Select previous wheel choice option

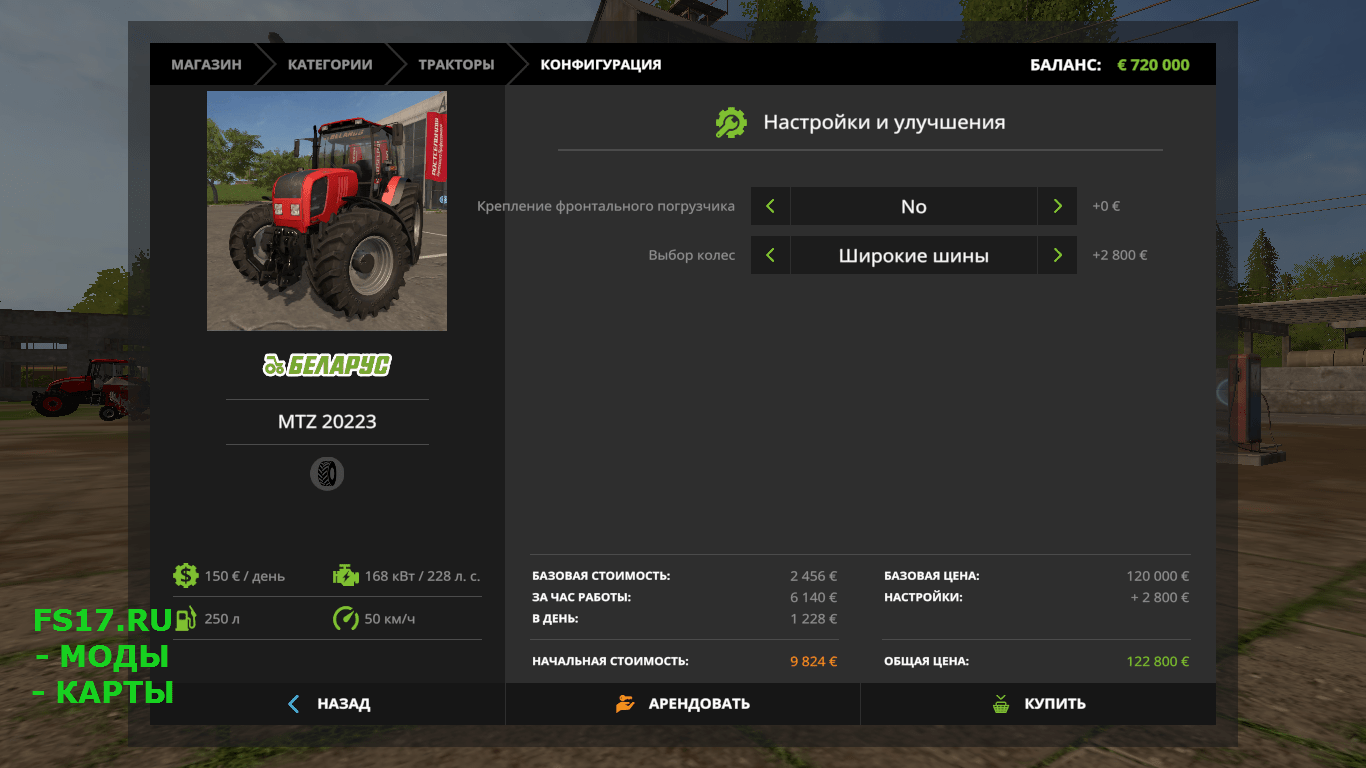pyautogui.click(x=770, y=255)
